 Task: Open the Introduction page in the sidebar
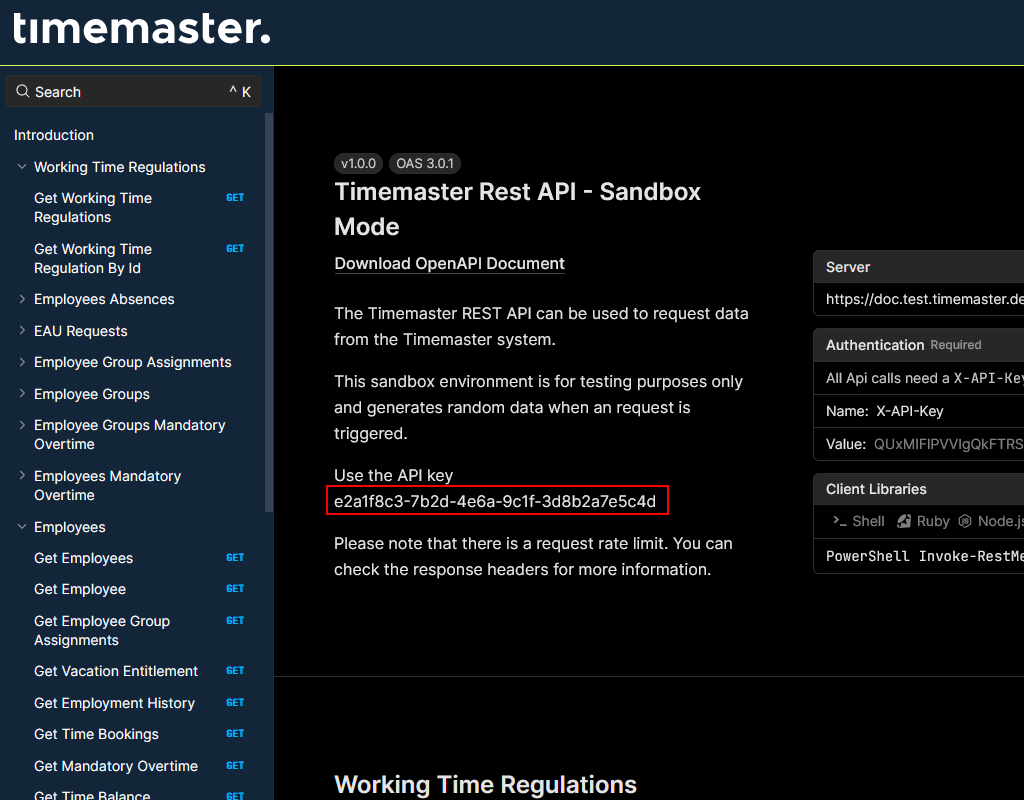[x=53, y=135]
